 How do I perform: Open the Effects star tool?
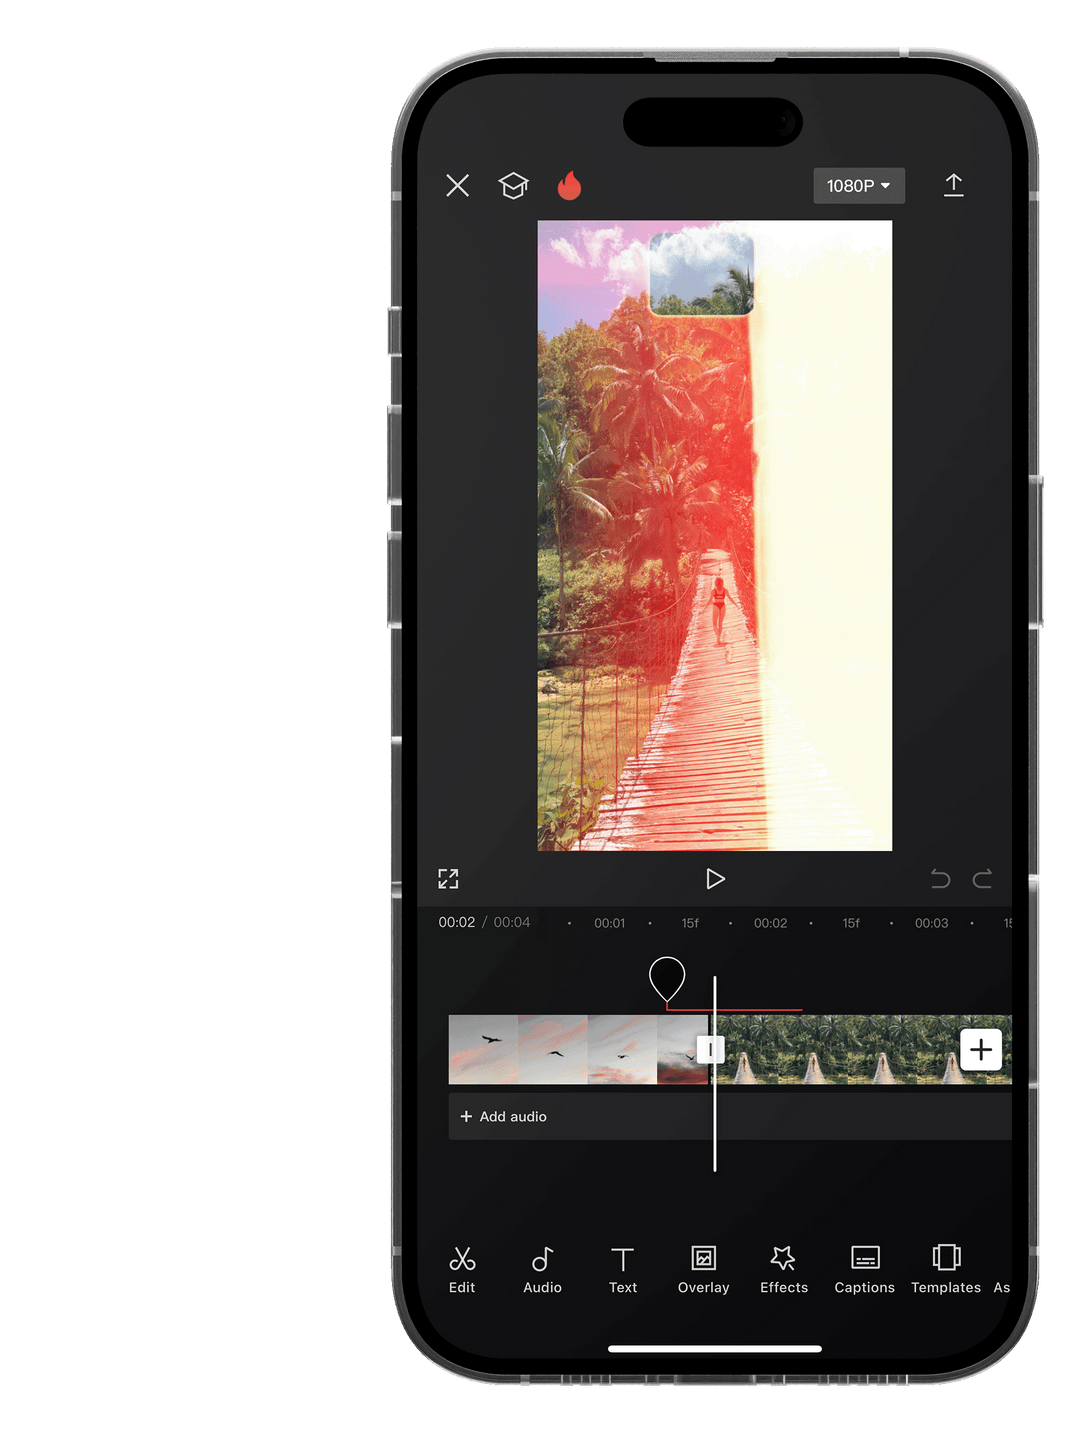tap(783, 1269)
